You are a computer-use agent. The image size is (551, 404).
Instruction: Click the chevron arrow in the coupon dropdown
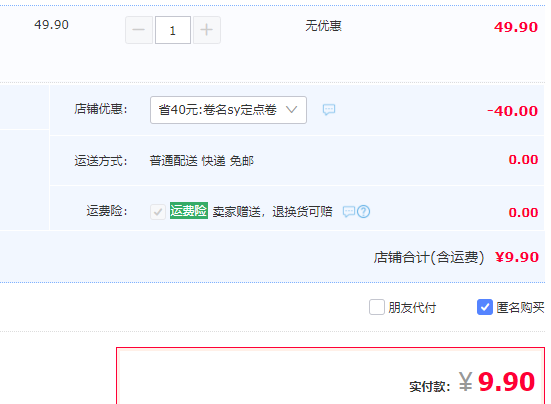tap(291, 110)
